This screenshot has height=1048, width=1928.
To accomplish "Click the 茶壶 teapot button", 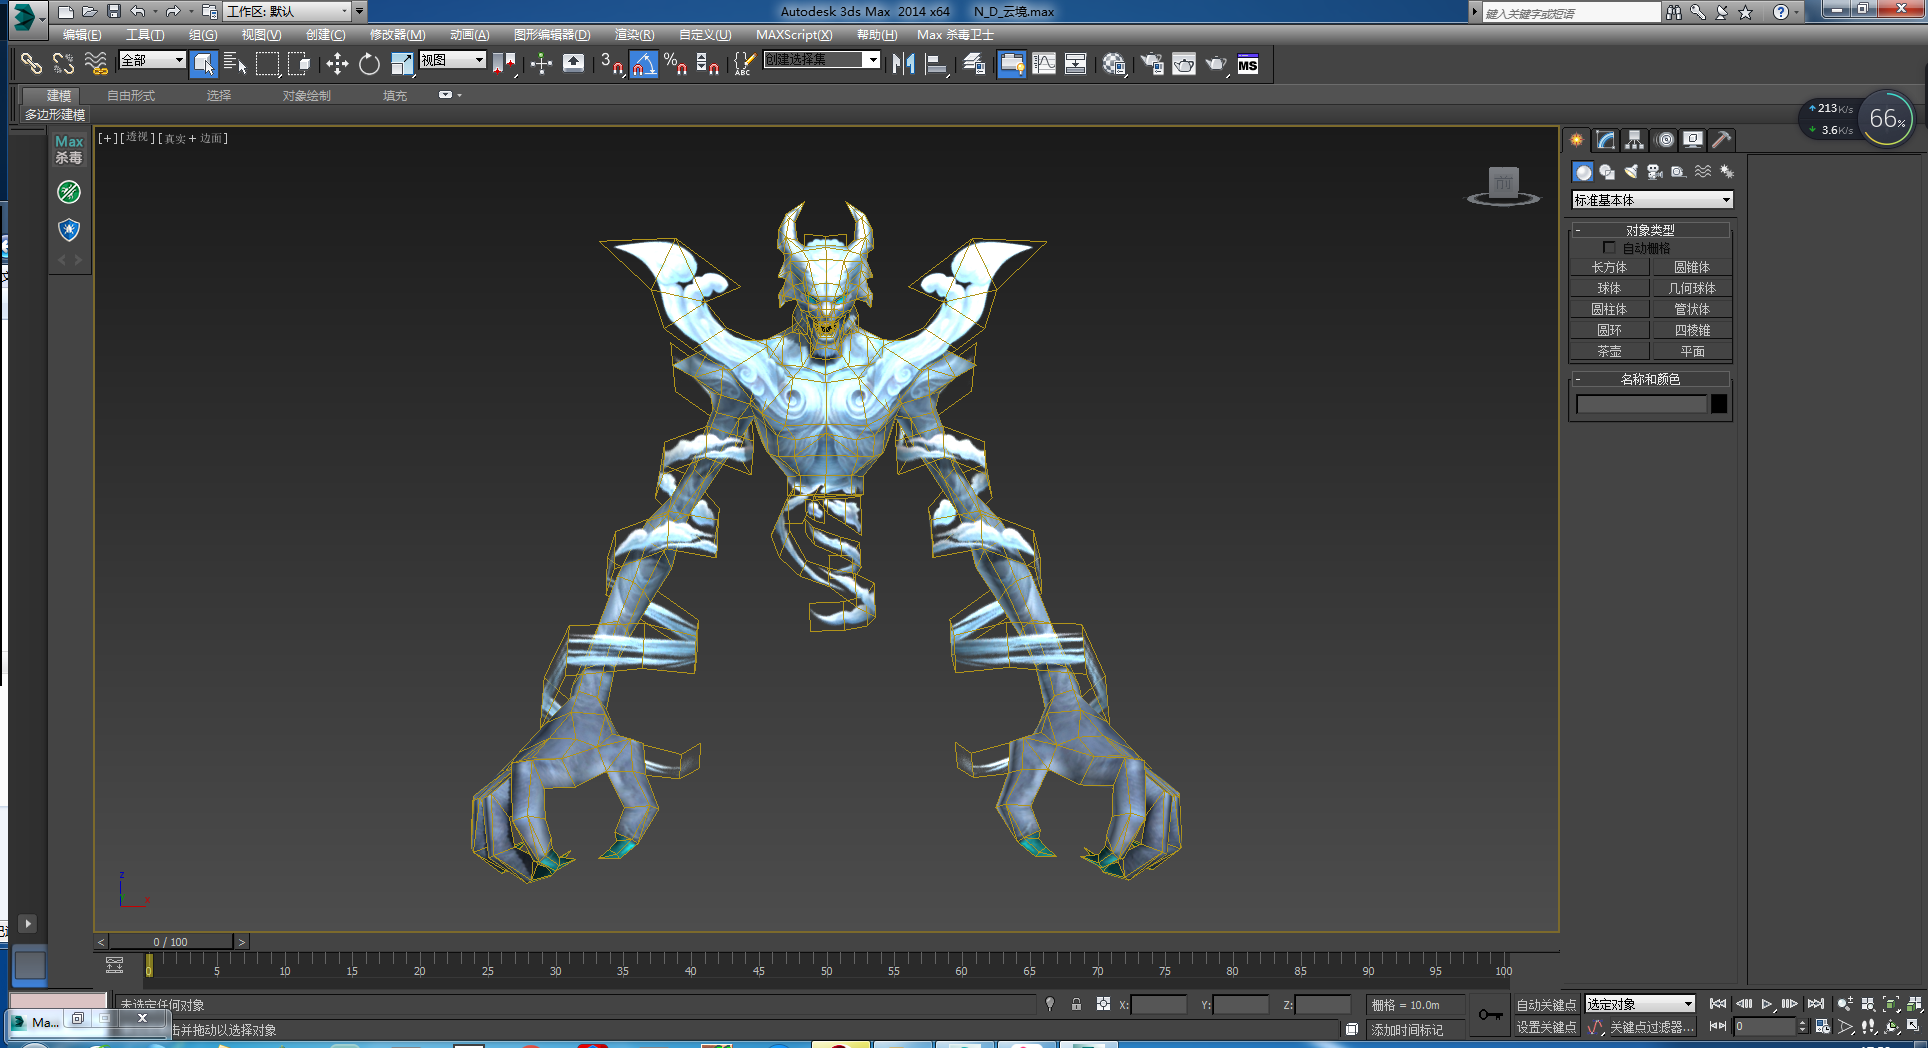I will click(1609, 351).
